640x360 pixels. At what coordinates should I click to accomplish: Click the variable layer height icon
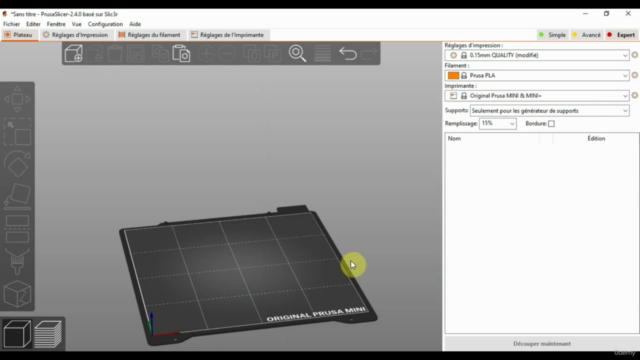pyautogui.click(x=322, y=53)
